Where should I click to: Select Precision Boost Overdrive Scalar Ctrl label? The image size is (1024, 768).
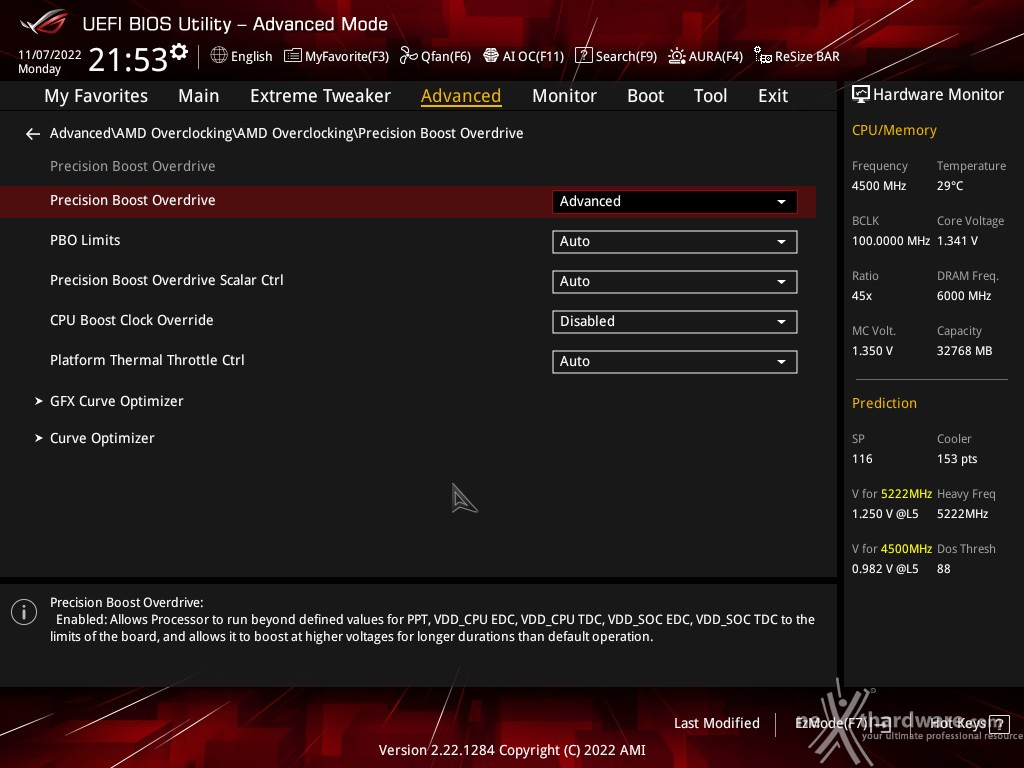click(167, 280)
